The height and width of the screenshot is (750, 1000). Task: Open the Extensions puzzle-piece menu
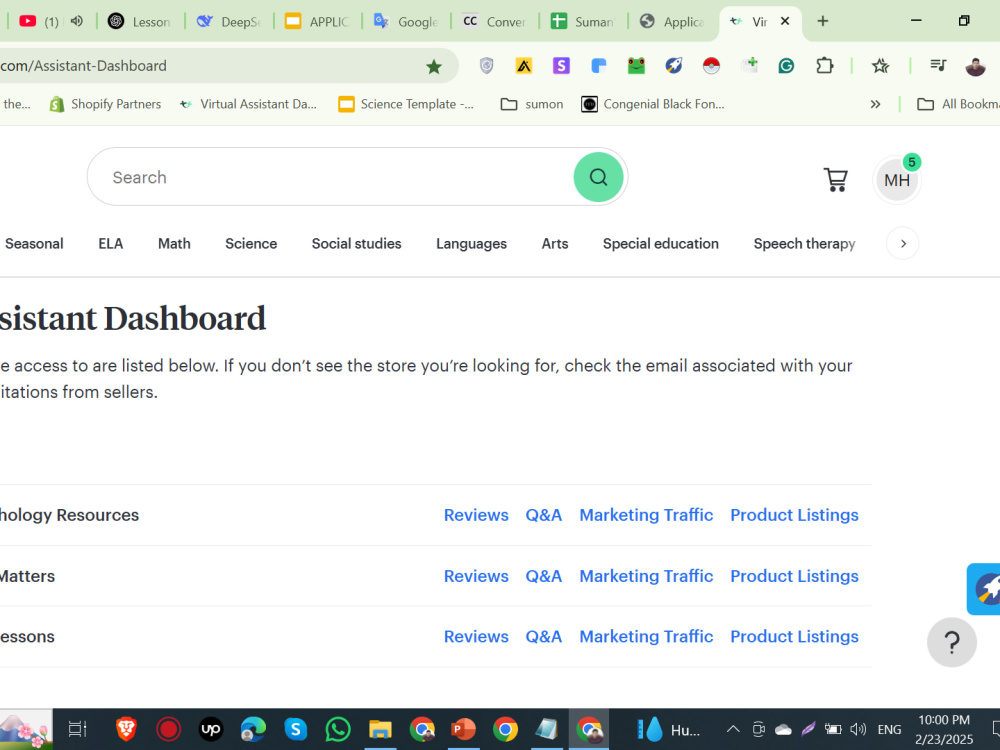(825, 66)
